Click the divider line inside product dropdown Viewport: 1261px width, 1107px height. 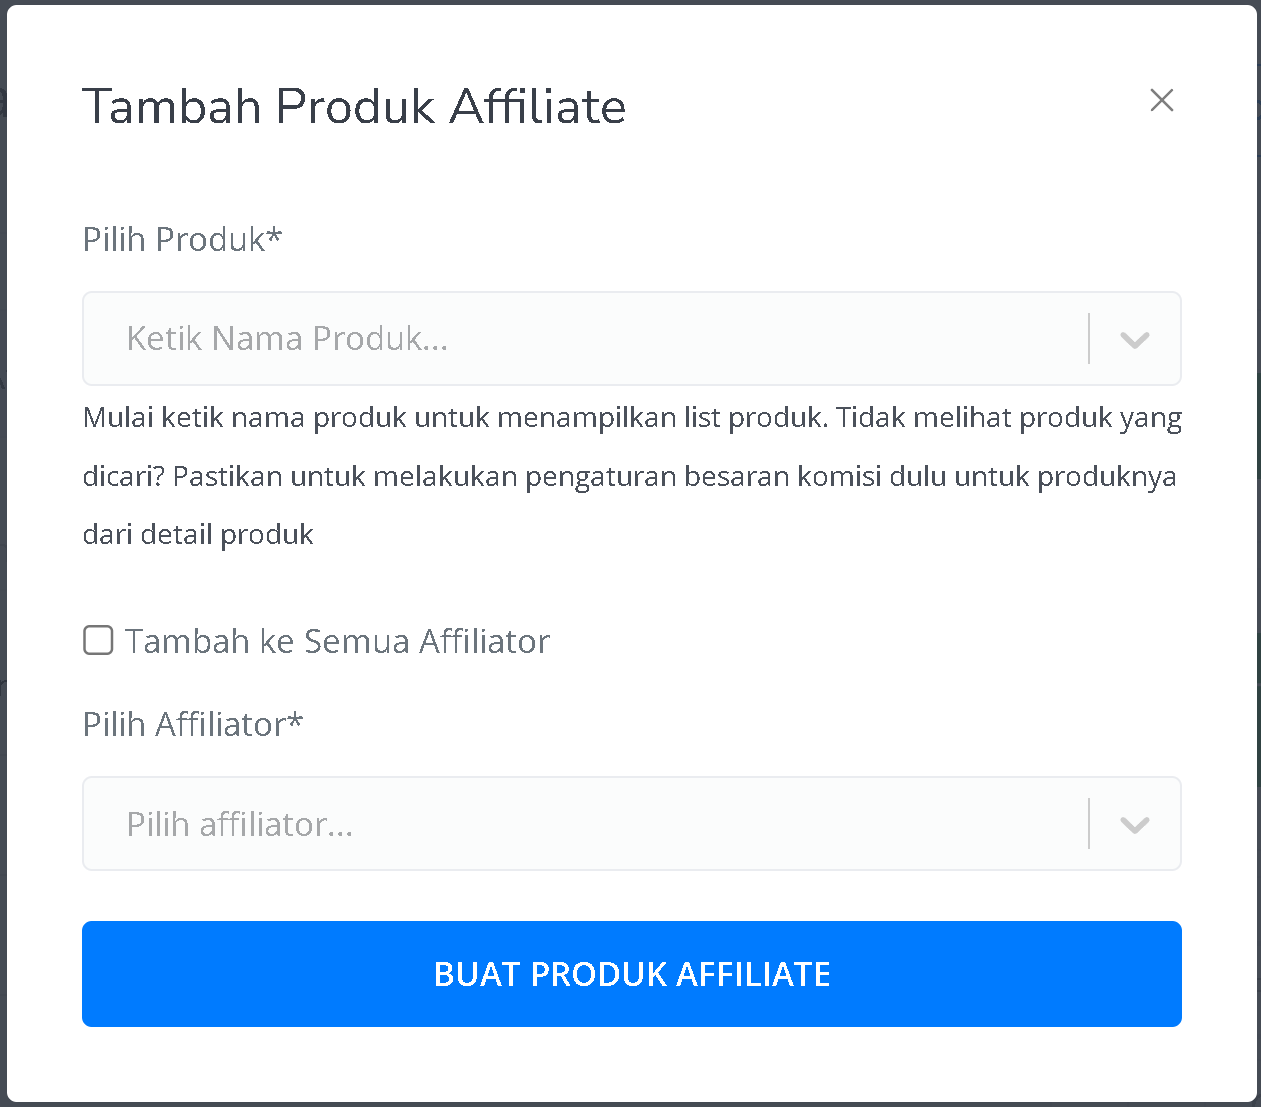tap(1089, 339)
